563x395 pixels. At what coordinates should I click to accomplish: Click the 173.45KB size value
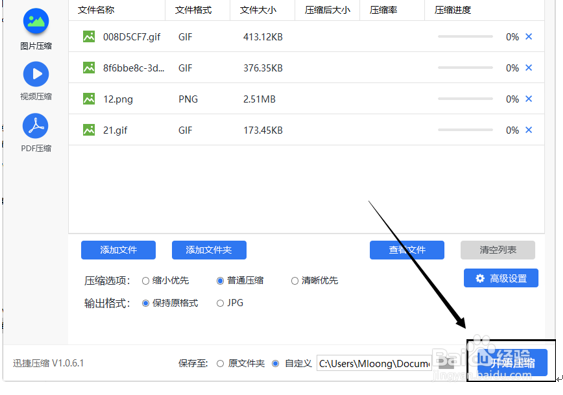pyautogui.click(x=263, y=130)
